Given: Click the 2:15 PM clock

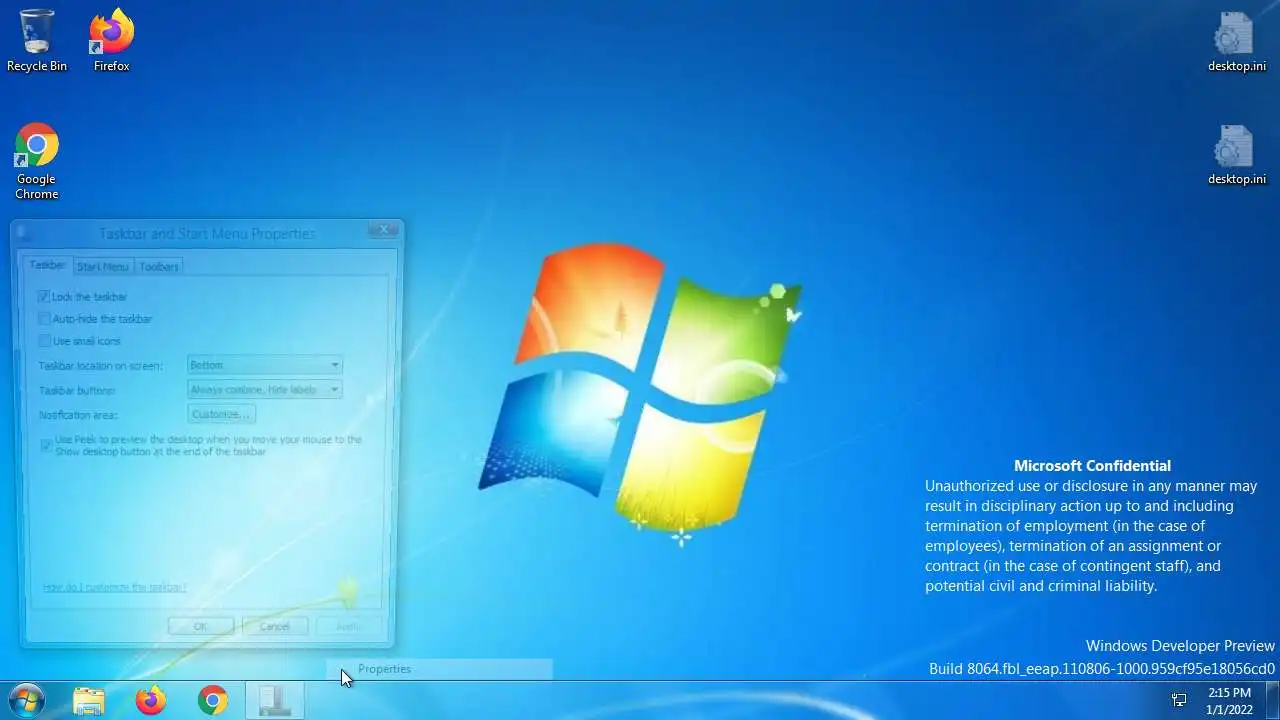Looking at the screenshot, I should click(1229, 701).
